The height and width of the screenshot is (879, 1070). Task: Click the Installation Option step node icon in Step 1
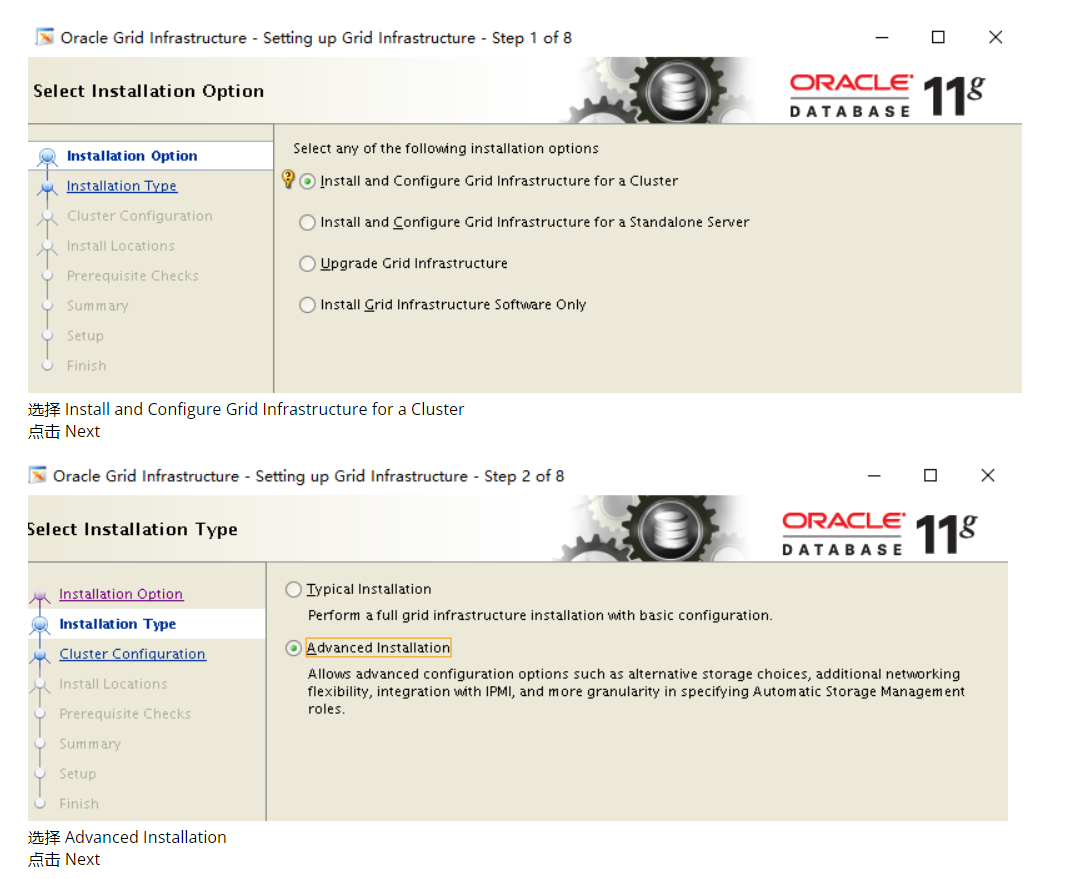(47, 157)
